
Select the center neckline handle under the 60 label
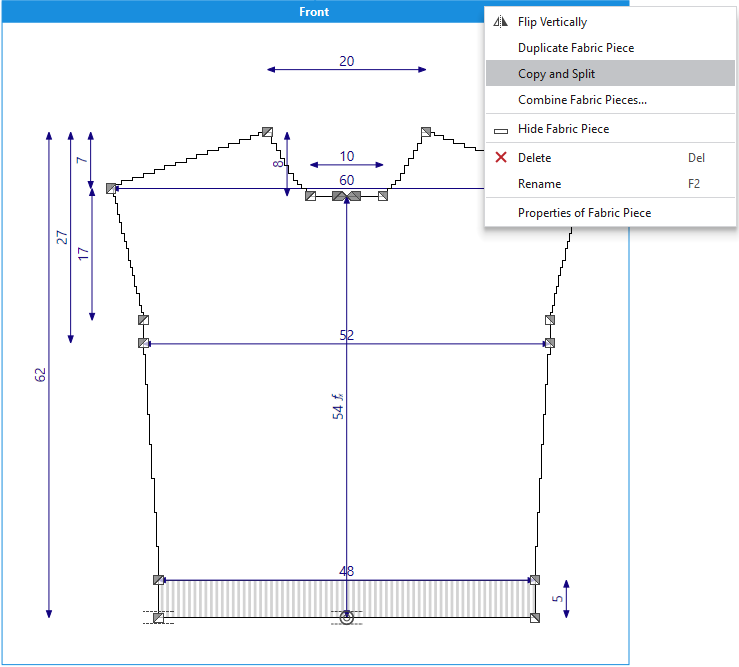click(x=346, y=196)
